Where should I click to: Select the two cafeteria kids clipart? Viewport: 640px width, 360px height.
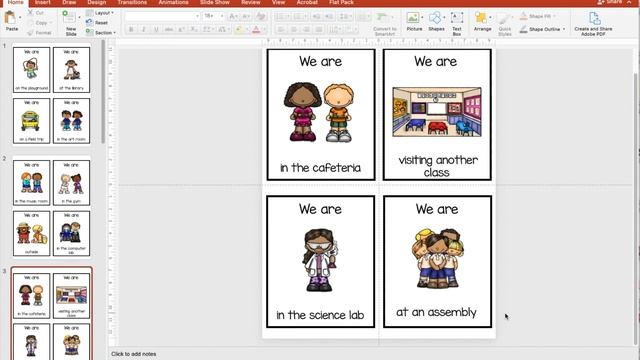319,112
